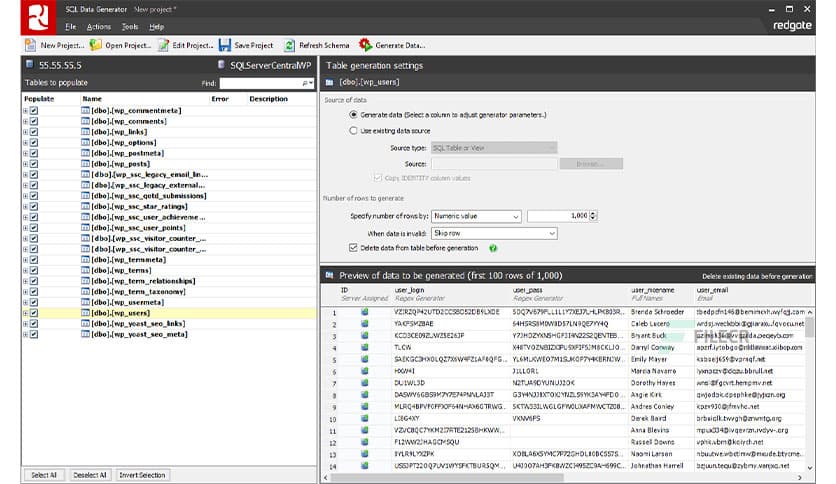The height and width of the screenshot is (484, 836).
Task: Click the Invert Selection button
Action: pyautogui.click(x=142, y=475)
